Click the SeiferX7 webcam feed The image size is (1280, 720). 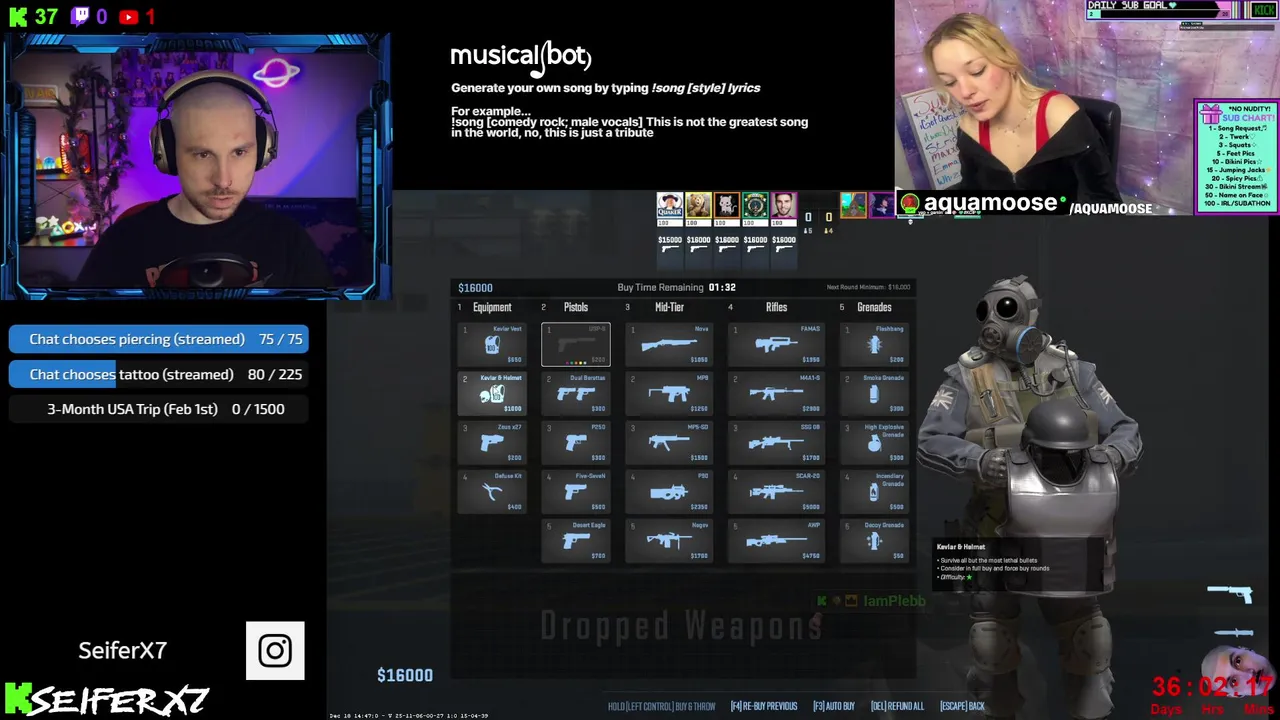(x=196, y=168)
